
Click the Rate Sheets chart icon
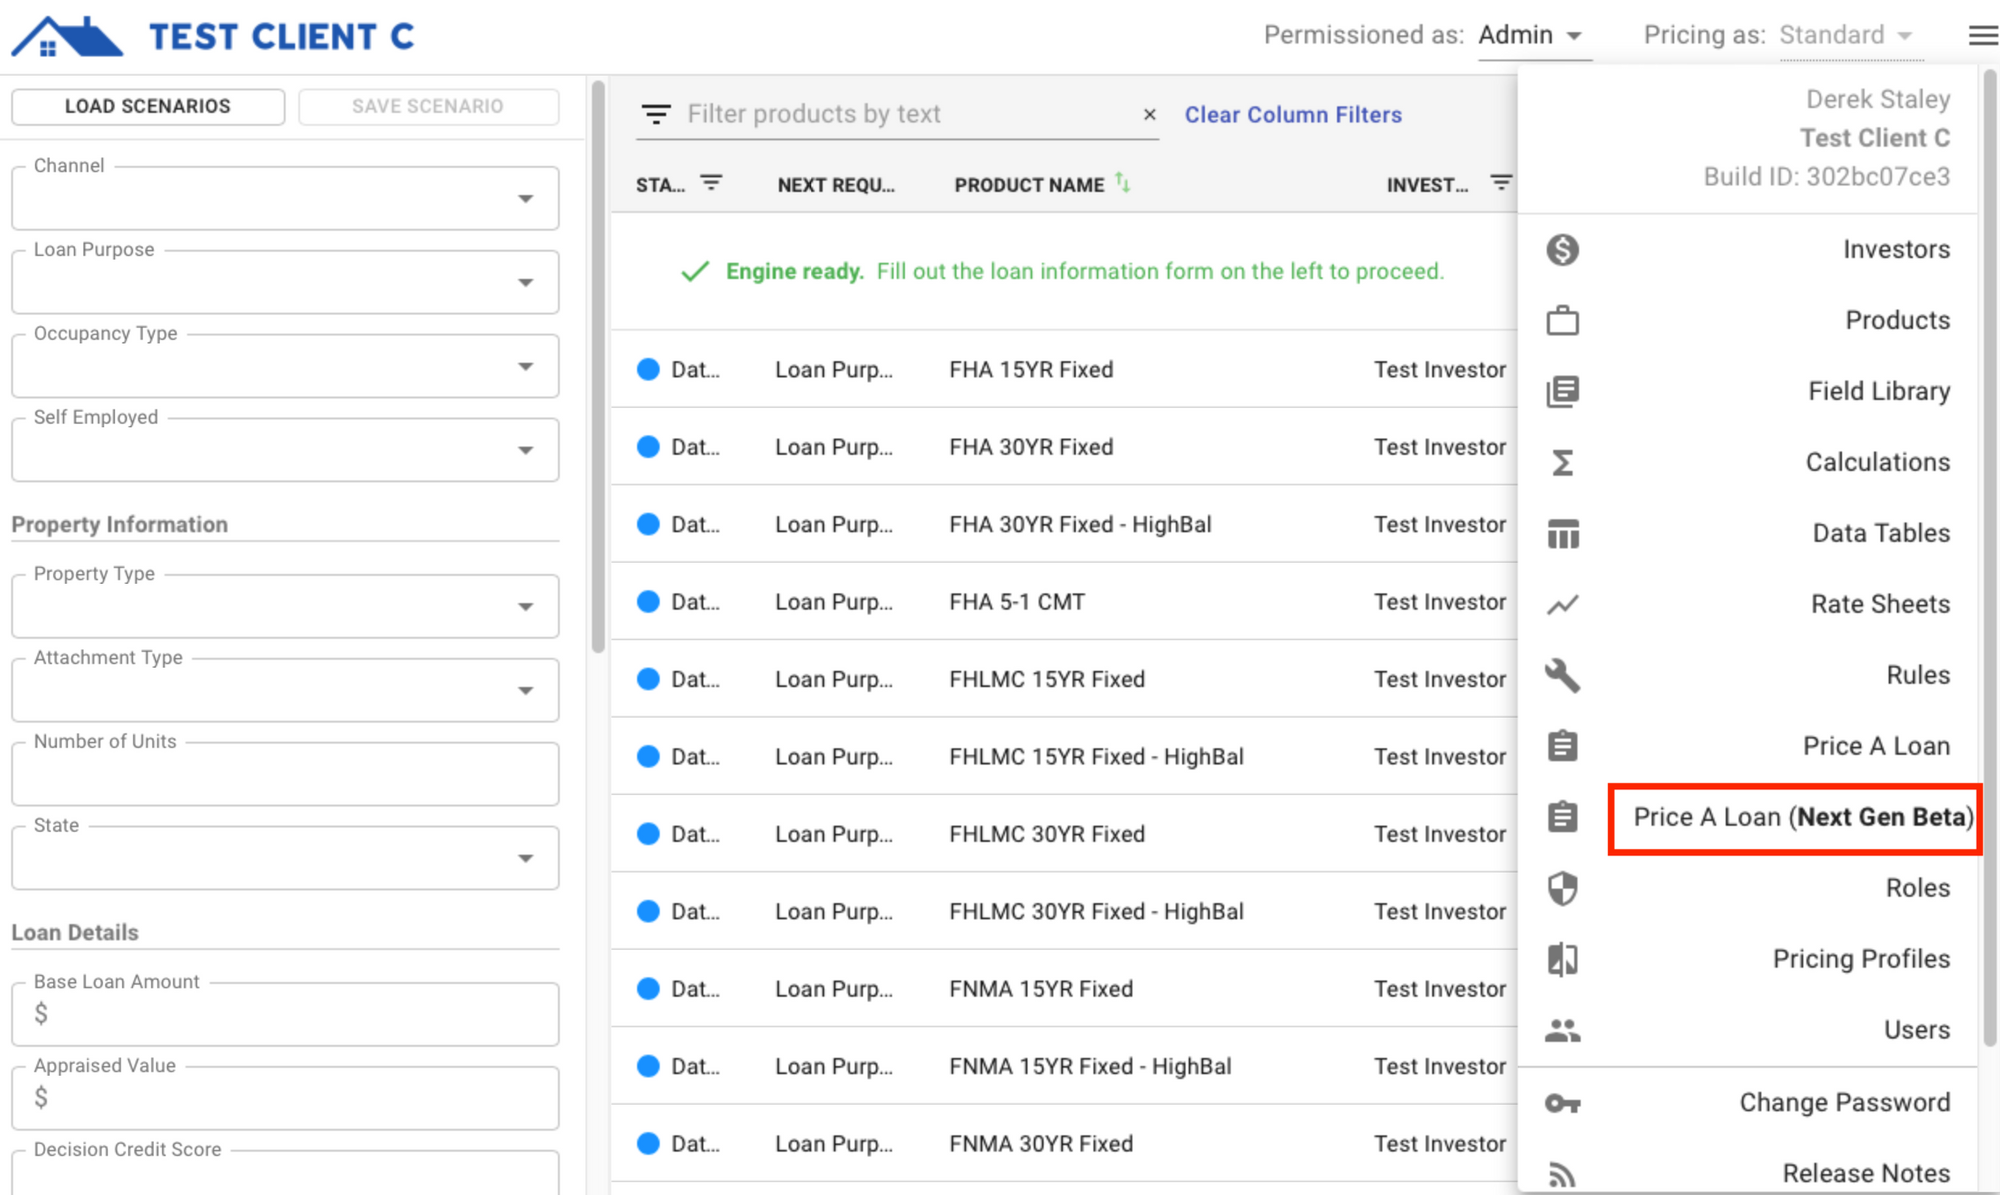1562,605
